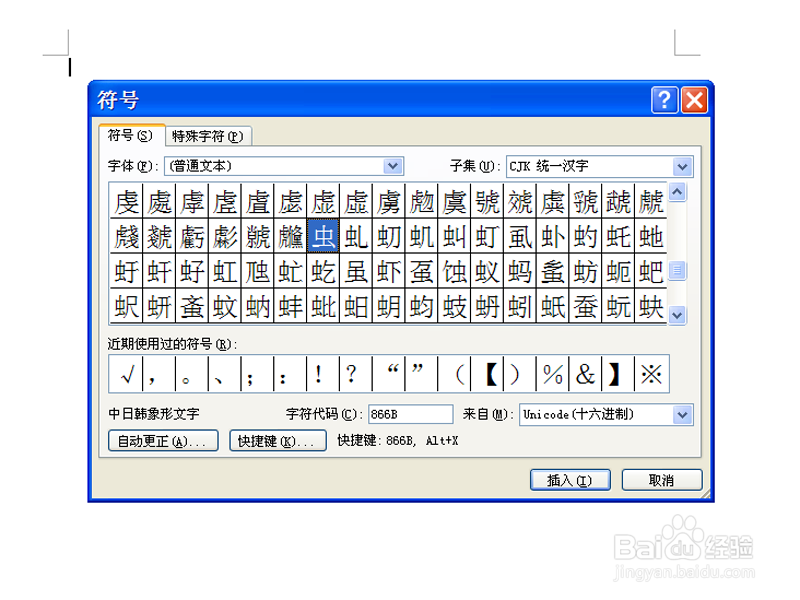This screenshot has height=600, width=800.
Task: Select the 蚊 character in the grid
Action: [224, 307]
